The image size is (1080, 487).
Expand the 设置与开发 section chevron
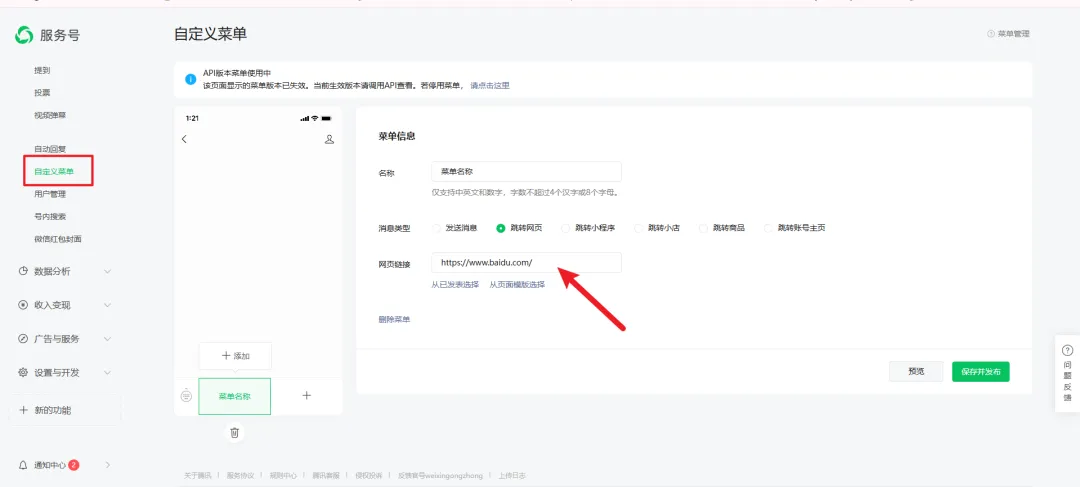[107, 373]
